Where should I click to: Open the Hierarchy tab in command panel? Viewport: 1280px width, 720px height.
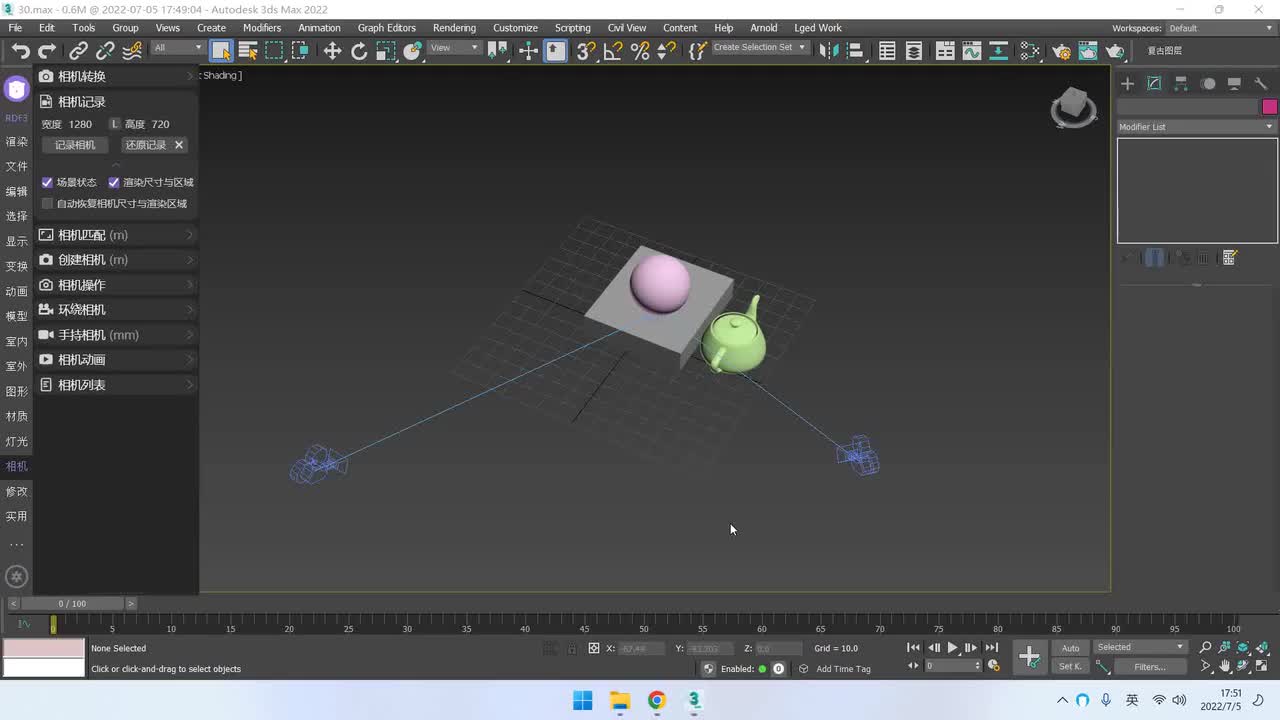[x=1181, y=84]
